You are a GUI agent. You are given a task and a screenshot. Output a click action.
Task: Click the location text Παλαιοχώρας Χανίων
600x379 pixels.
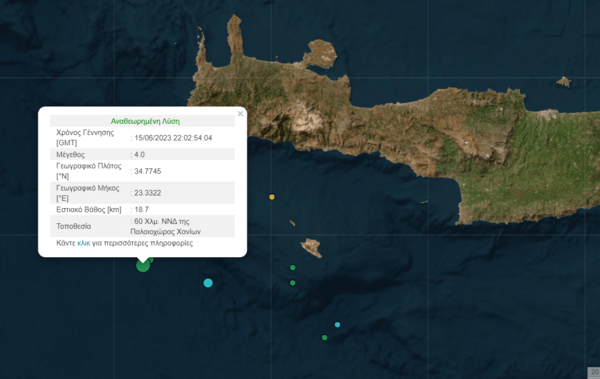165,232
